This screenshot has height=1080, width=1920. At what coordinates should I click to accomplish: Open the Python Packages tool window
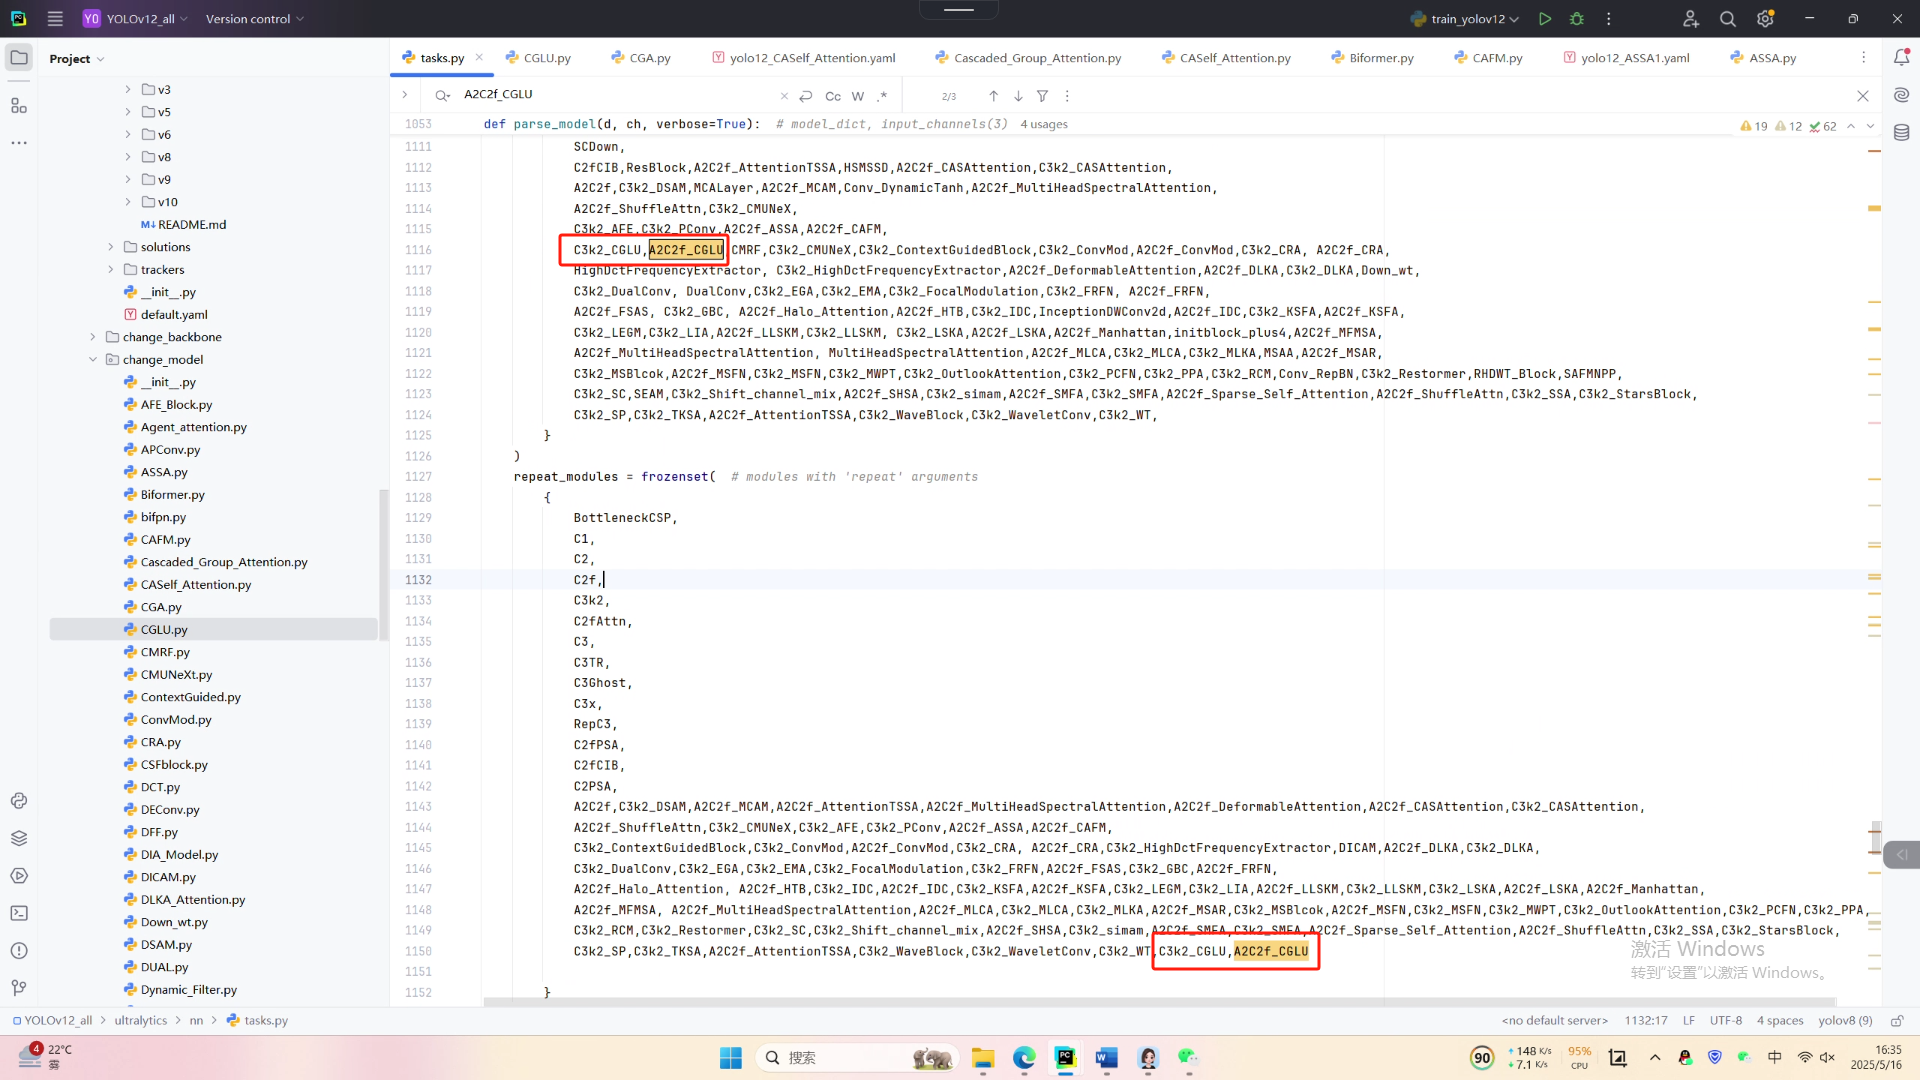click(x=19, y=838)
